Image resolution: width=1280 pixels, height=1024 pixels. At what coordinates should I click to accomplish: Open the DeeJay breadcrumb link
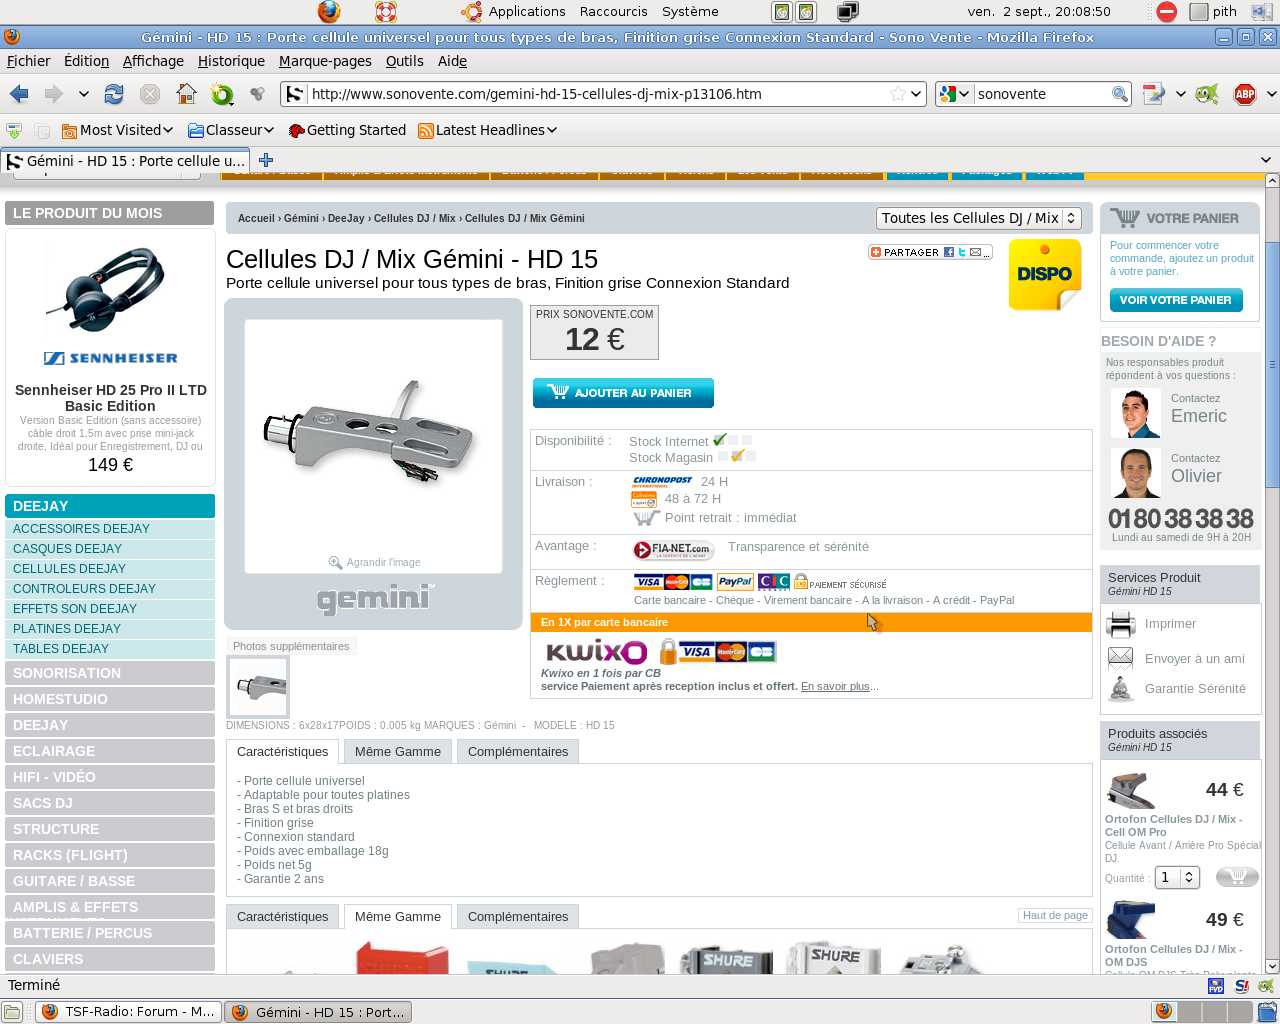[346, 218]
